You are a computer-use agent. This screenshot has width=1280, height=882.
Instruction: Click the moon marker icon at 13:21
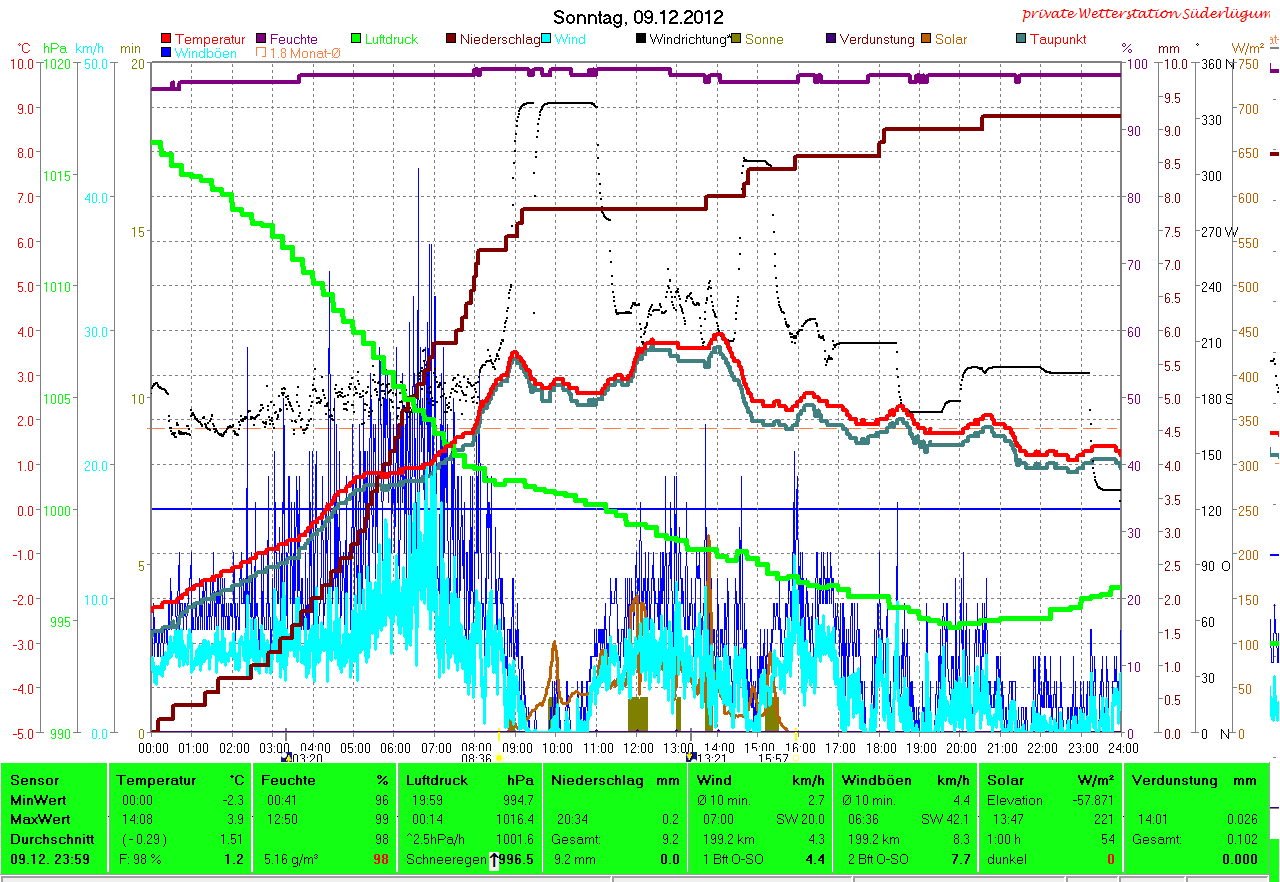click(691, 758)
